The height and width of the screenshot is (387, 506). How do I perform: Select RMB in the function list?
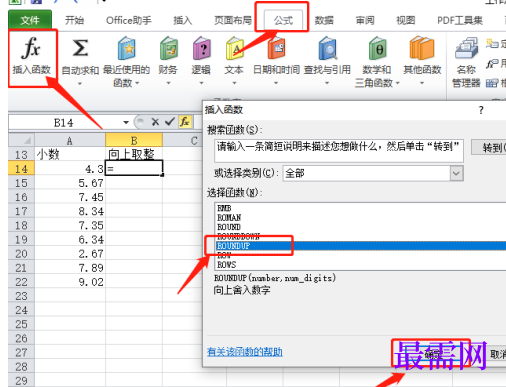click(224, 208)
